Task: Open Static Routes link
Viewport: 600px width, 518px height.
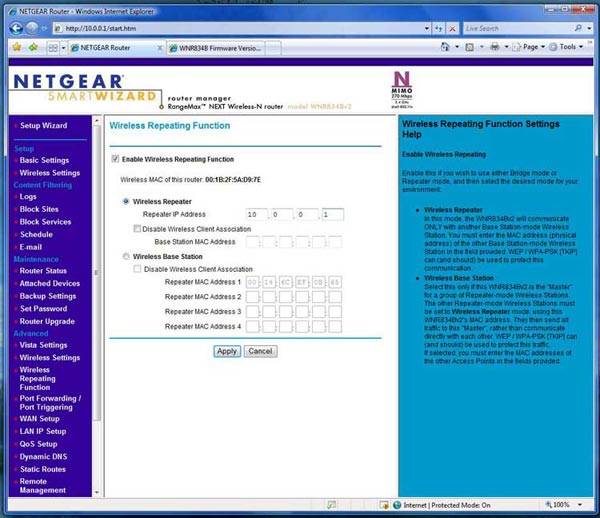Action: [x=42, y=469]
